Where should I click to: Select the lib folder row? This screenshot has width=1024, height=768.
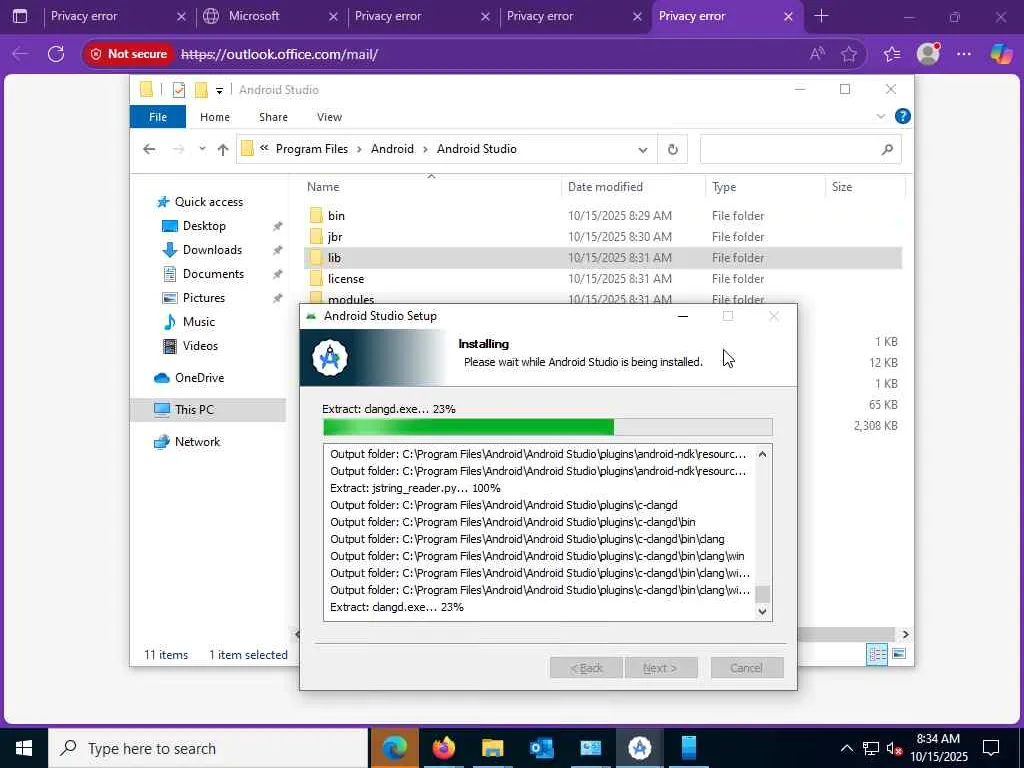603,257
